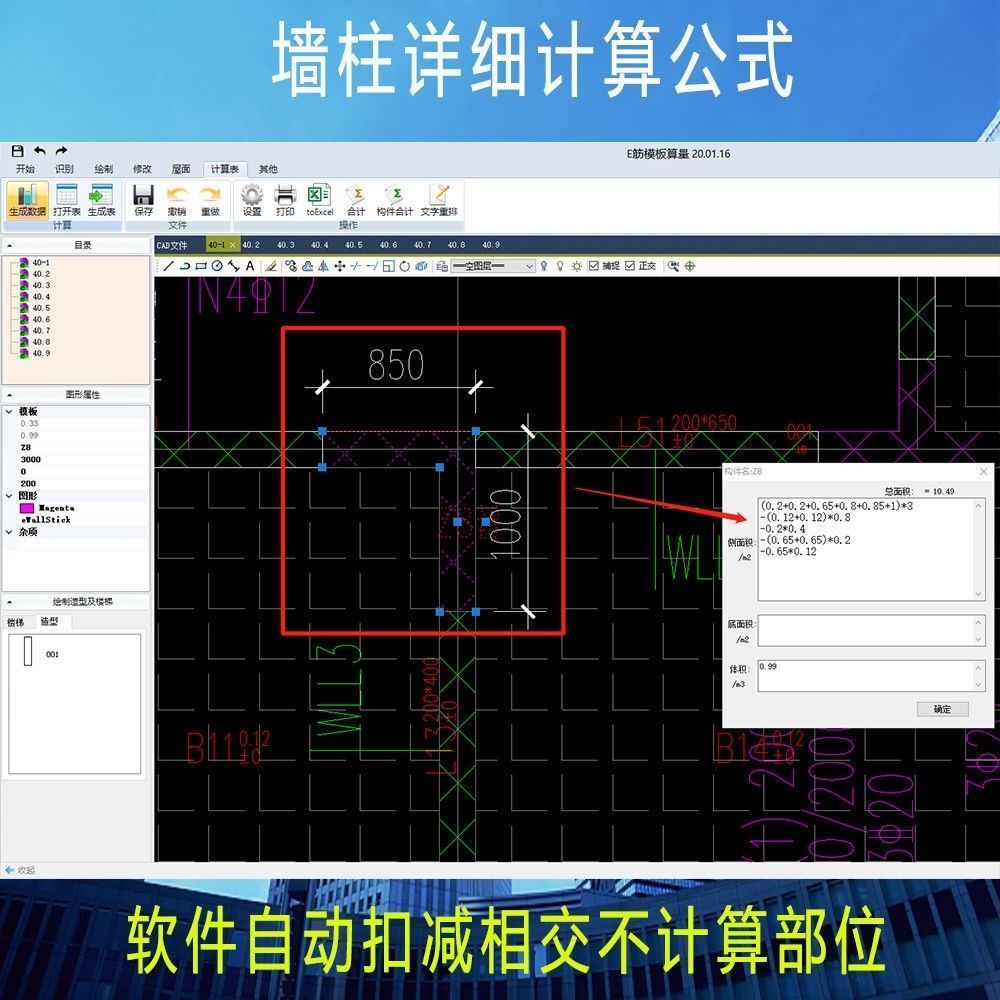1000x1000 pixels.
Task: Open table with 打开表 icon
Action: 66,200
